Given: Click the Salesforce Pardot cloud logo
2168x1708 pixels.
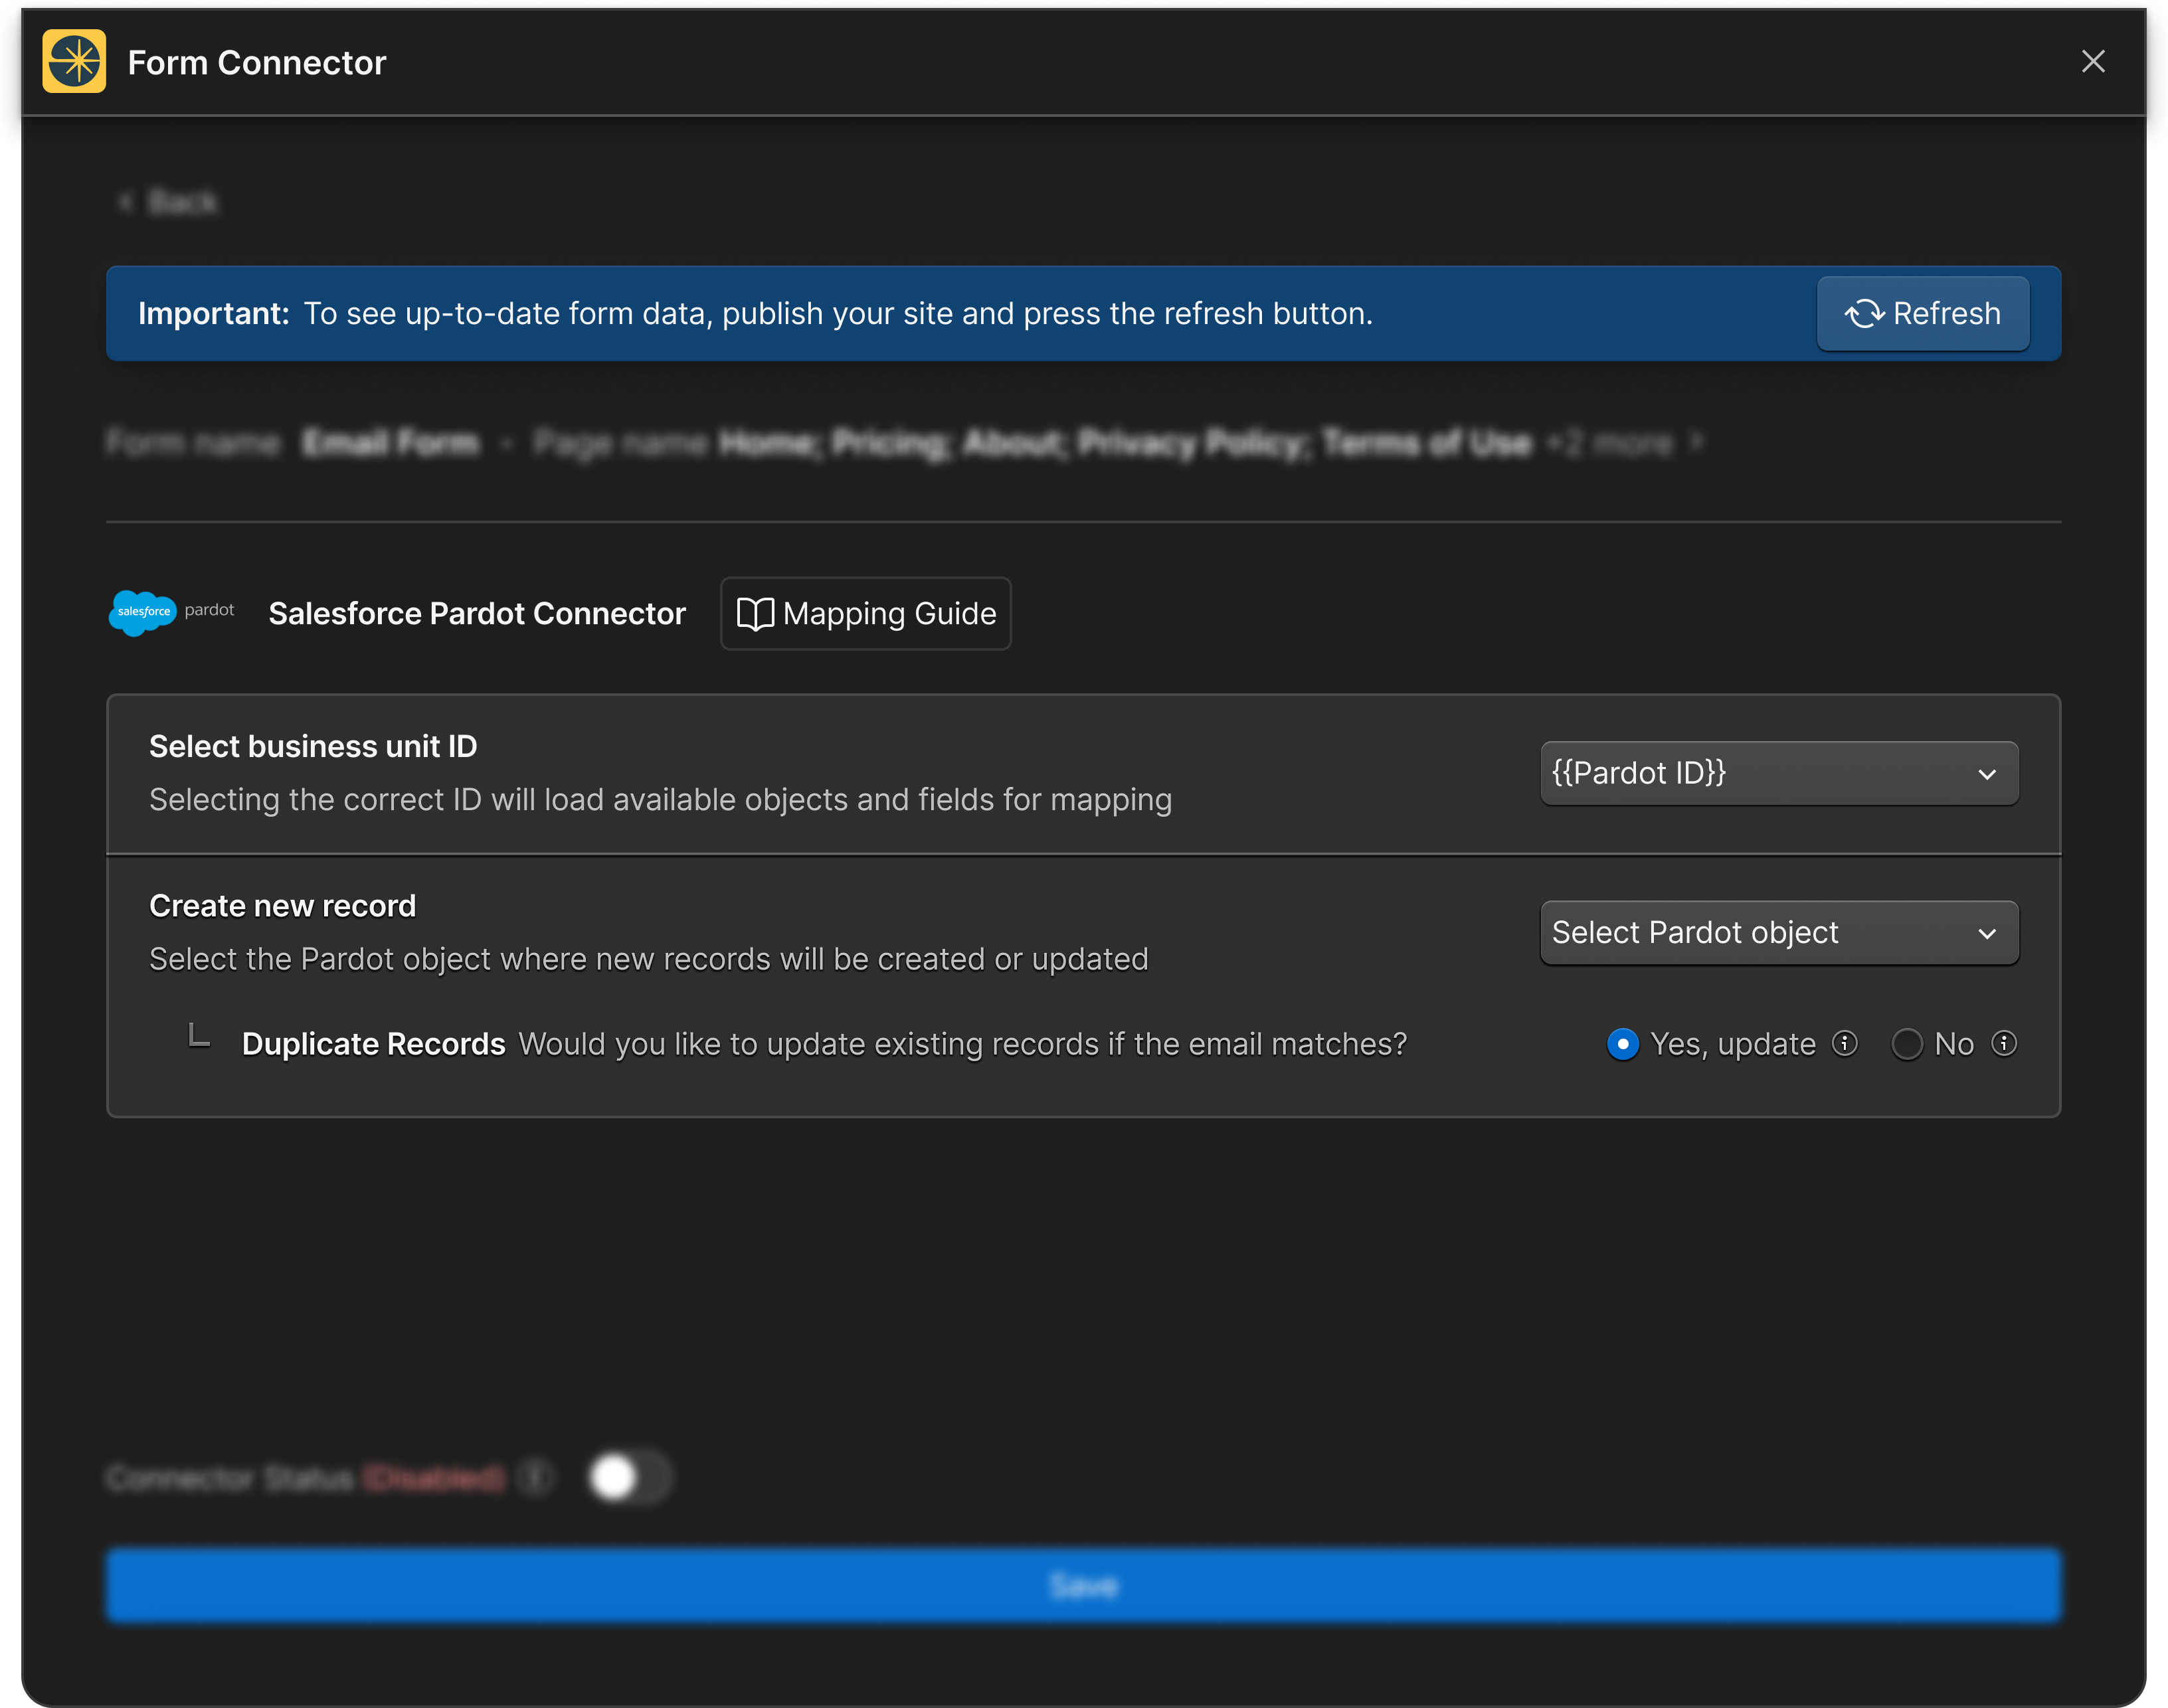Looking at the screenshot, I should point(142,612).
